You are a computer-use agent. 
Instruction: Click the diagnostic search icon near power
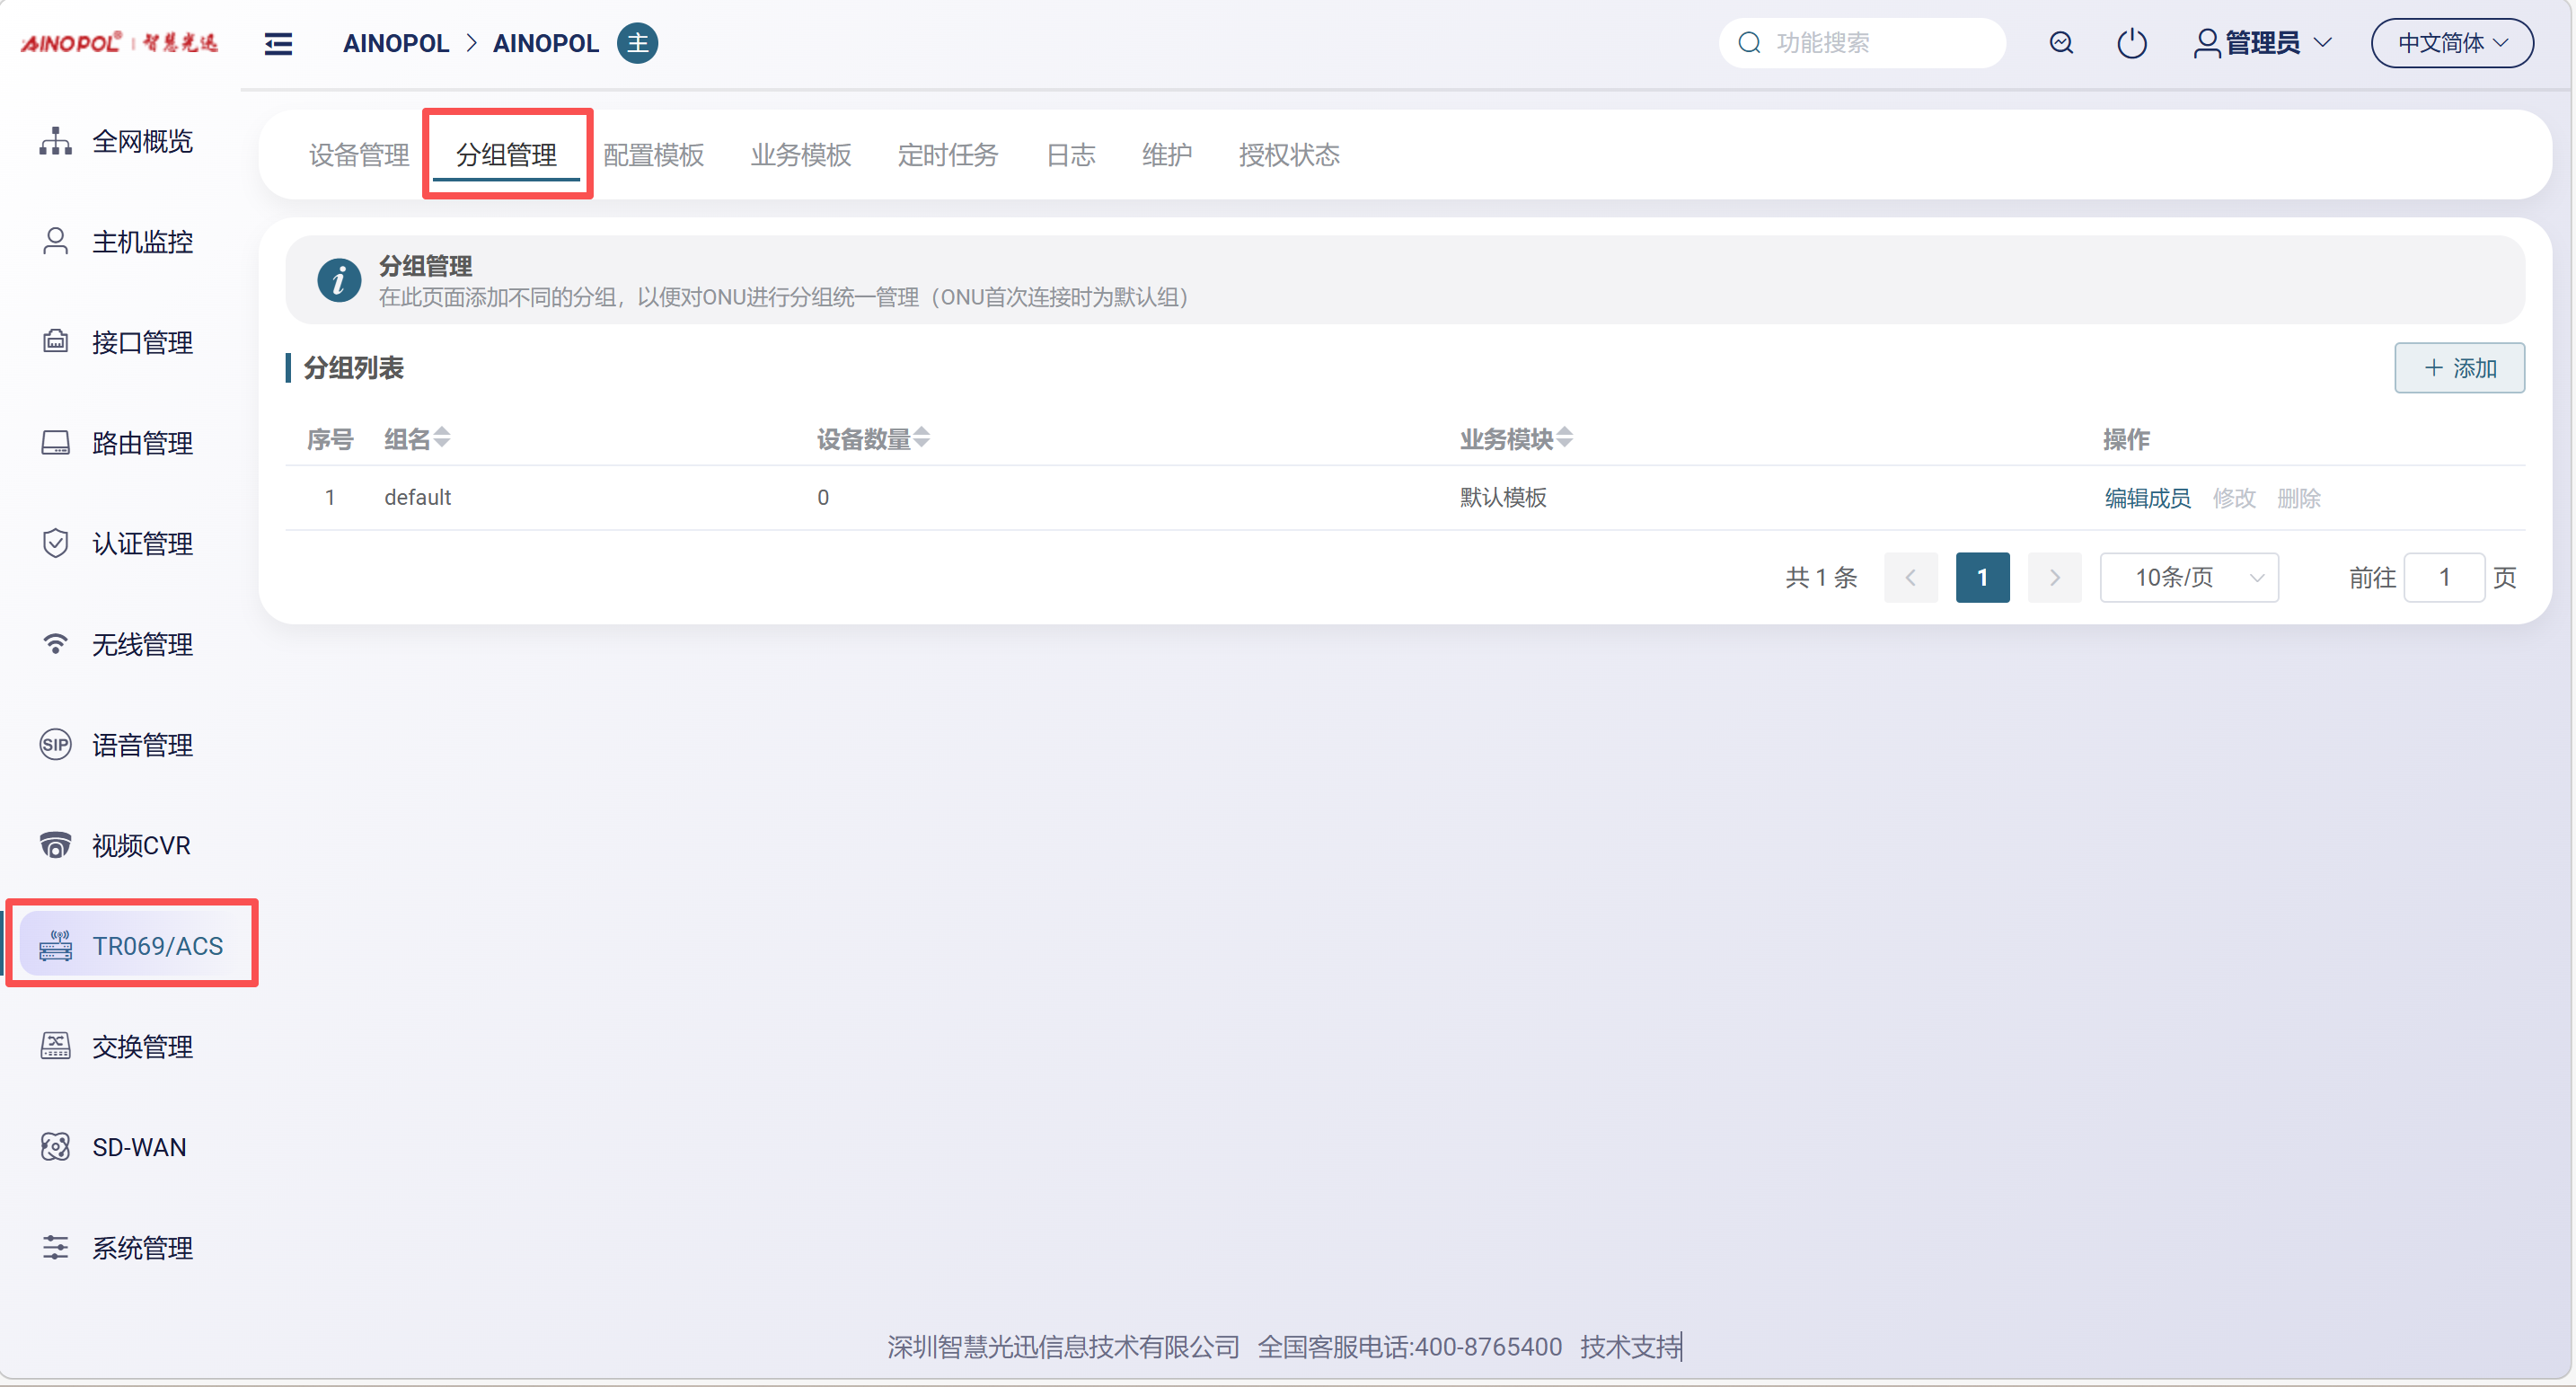(x=2060, y=43)
